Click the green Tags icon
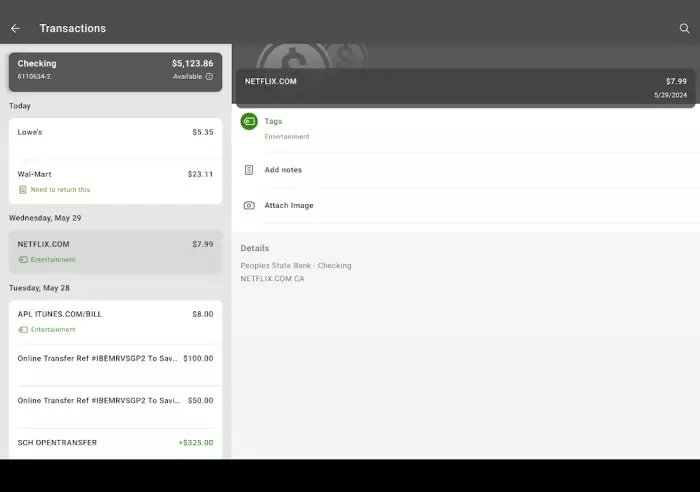This screenshot has width=700, height=492. (x=249, y=121)
